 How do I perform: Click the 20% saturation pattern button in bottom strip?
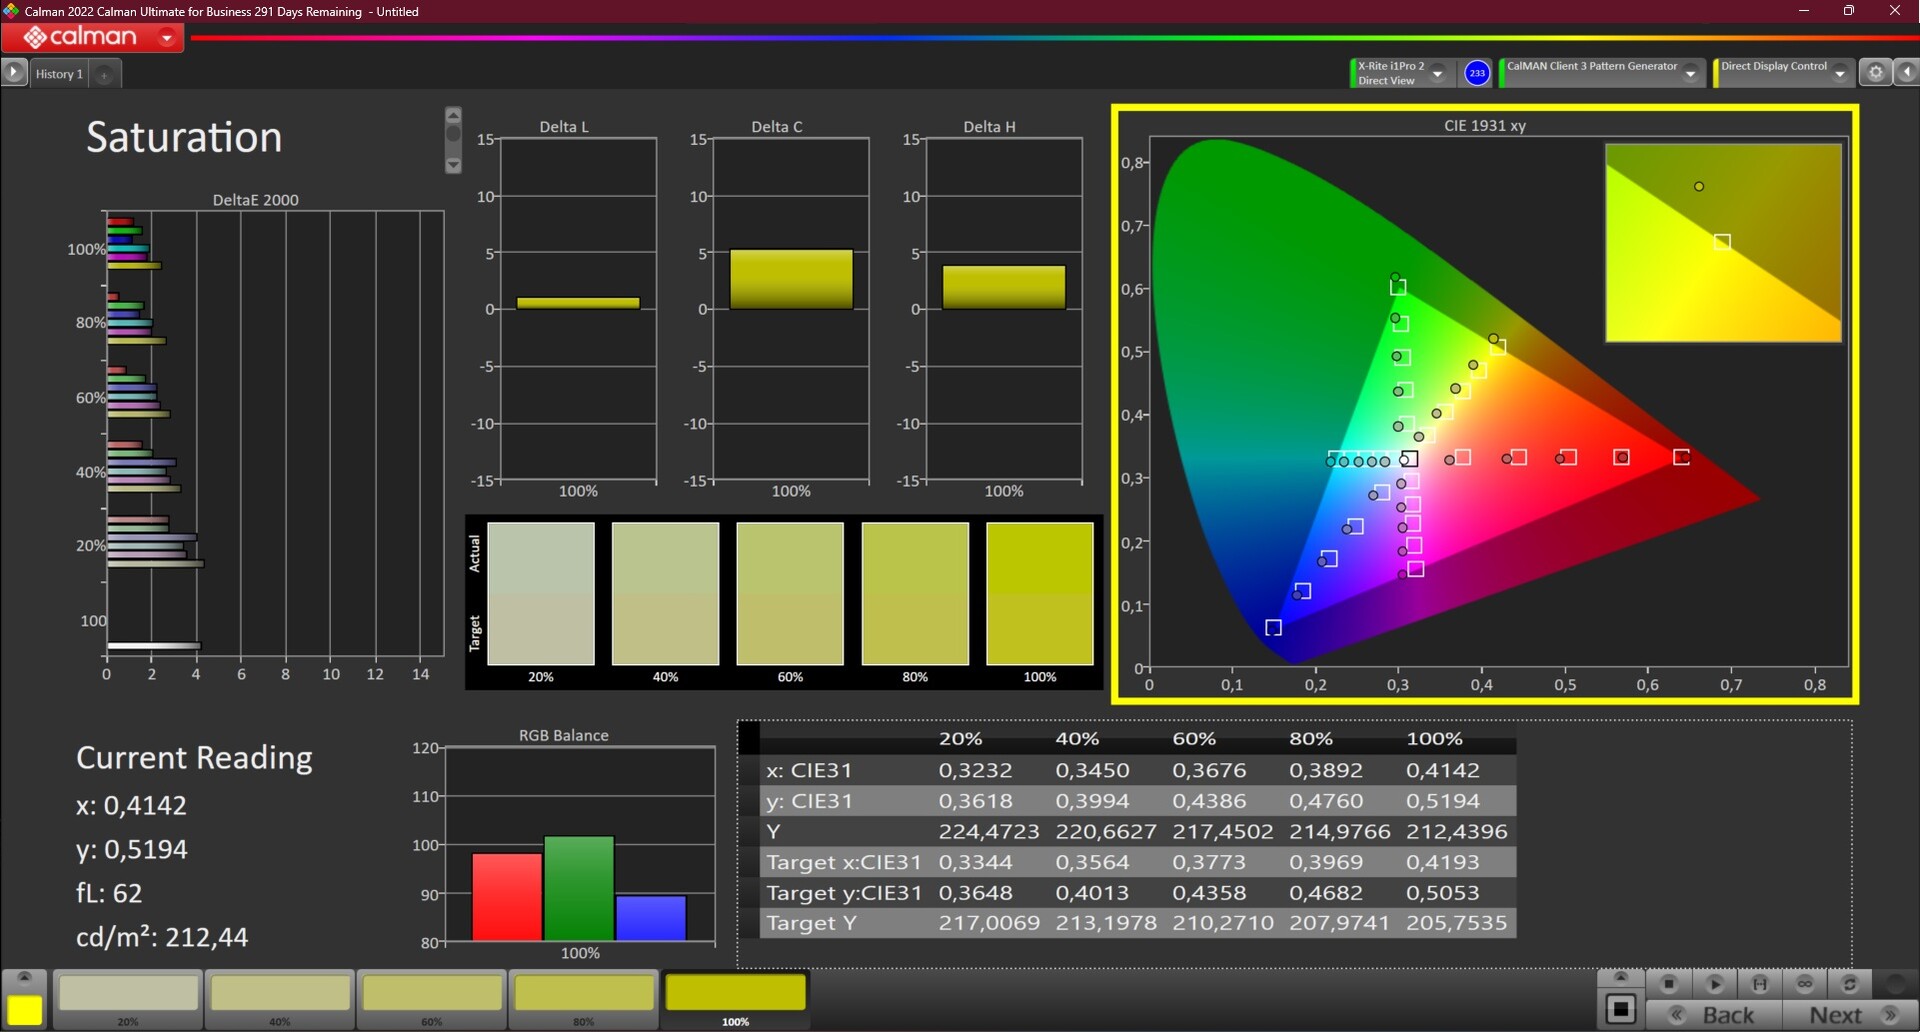128,999
